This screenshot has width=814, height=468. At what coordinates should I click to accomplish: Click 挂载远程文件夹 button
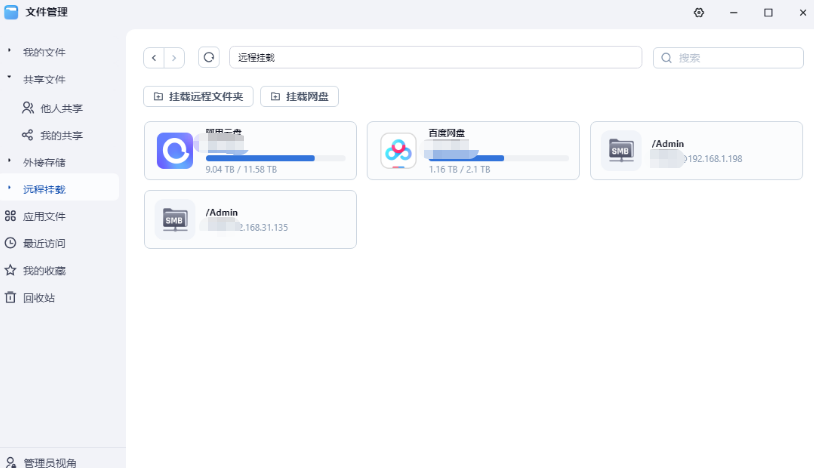[x=198, y=97]
